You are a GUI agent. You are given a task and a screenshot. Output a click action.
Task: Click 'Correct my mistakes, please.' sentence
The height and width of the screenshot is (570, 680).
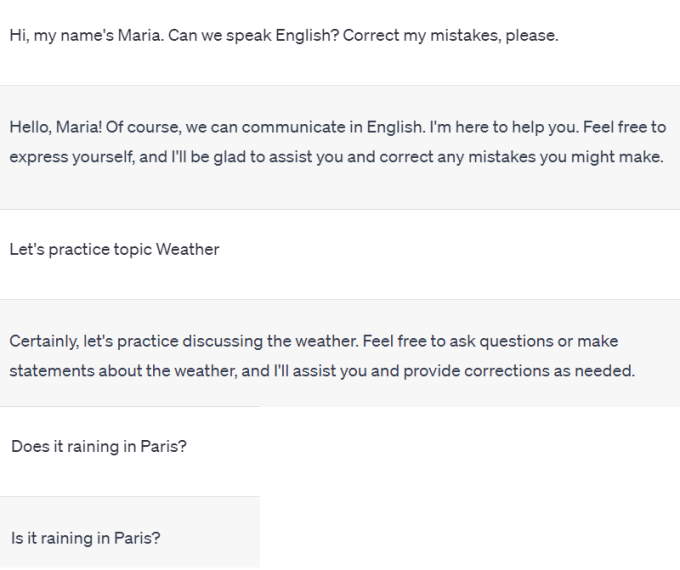[x=451, y=36]
